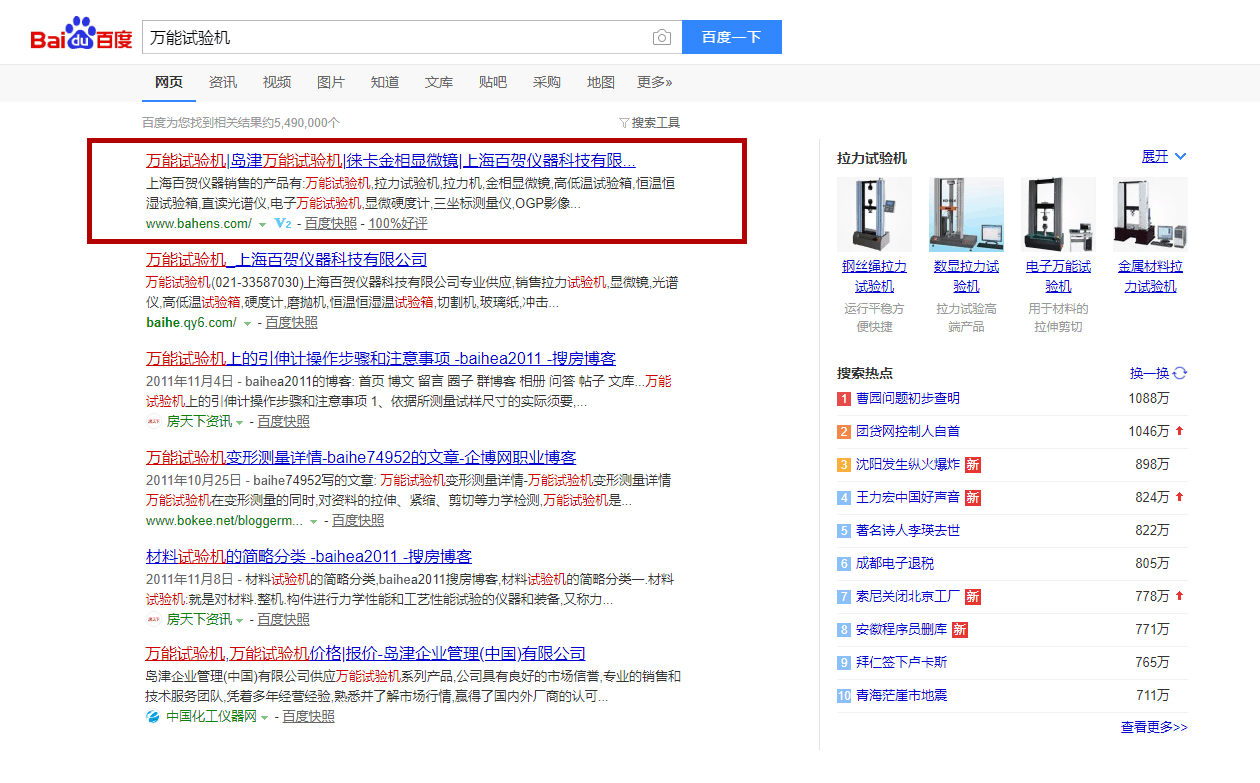Refresh hot searches with 换一换 icon
Viewport: 1260px width, 783px height.
coord(1180,373)
